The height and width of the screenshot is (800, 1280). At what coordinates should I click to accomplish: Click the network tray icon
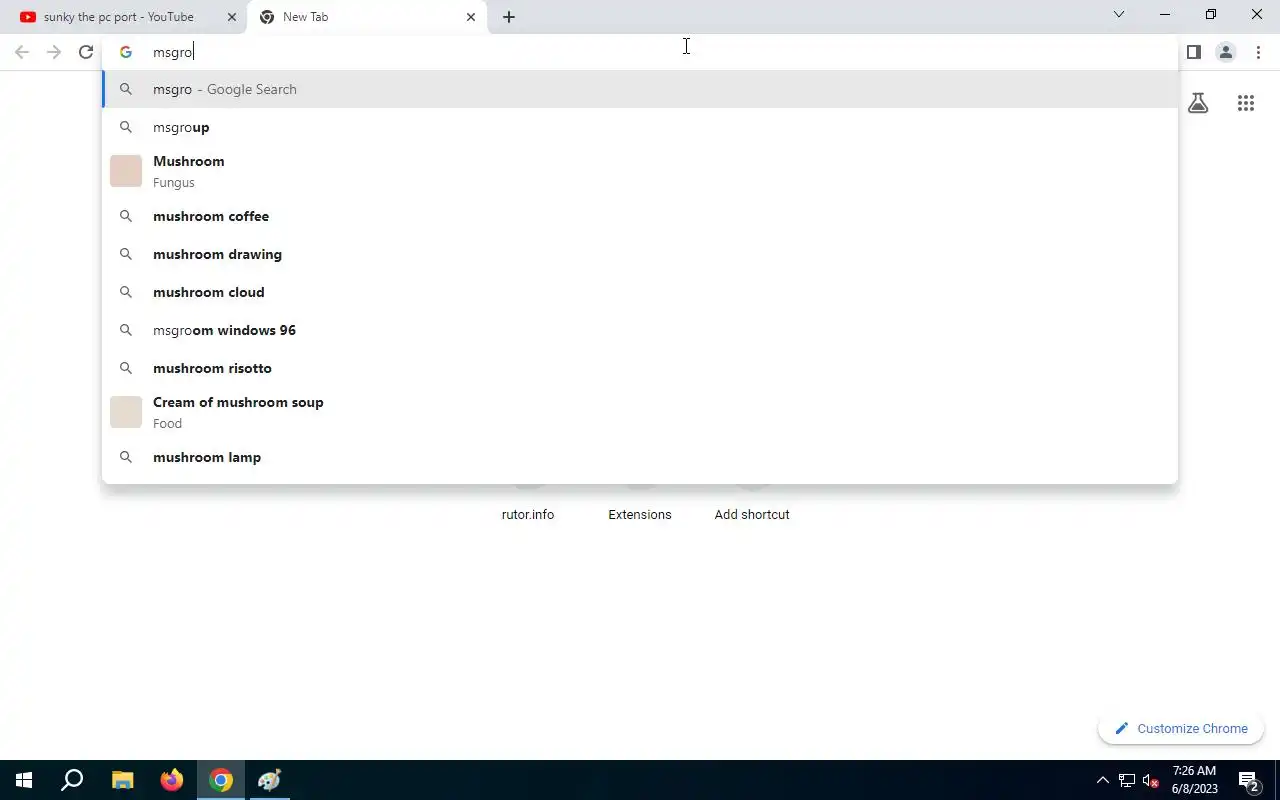[x=1127, y=780]
